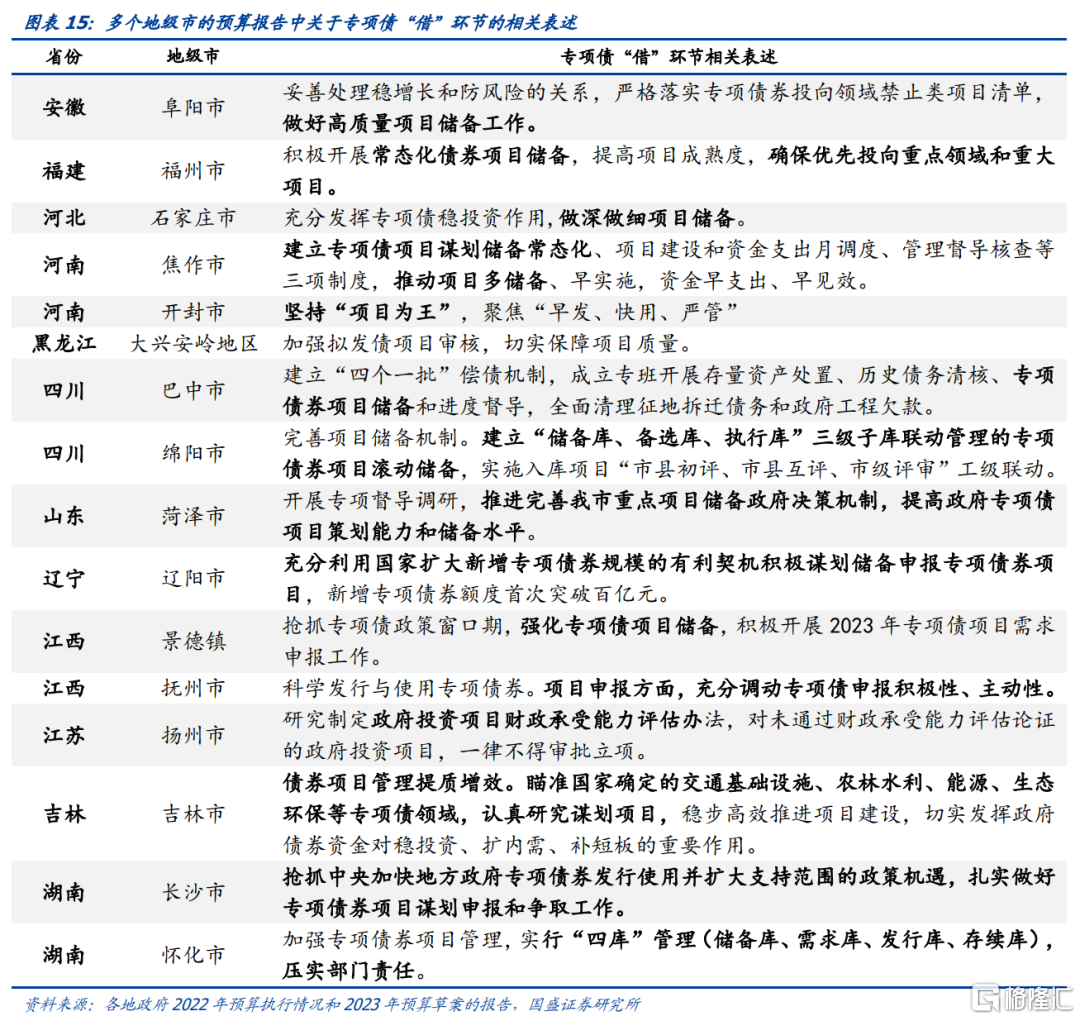Viewport: 1080px width, 1021px height.
Task: Click the text '建立专项债项目谋划储备常态化'
Action: [x=437, y=249]
